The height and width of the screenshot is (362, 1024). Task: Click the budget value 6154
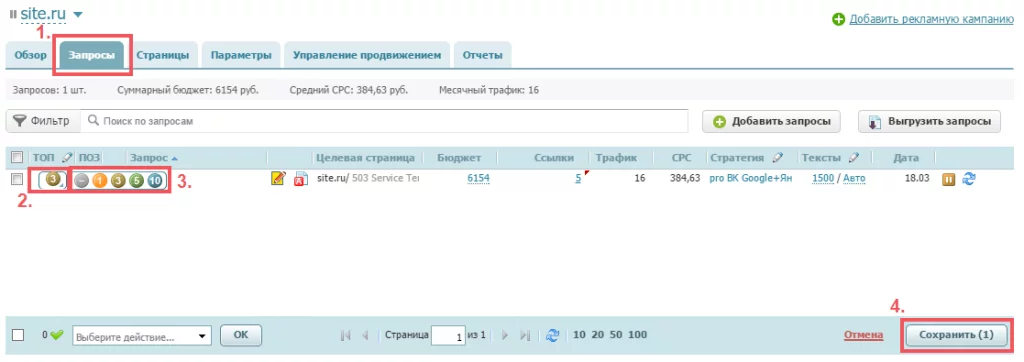(x=478, y=178)
